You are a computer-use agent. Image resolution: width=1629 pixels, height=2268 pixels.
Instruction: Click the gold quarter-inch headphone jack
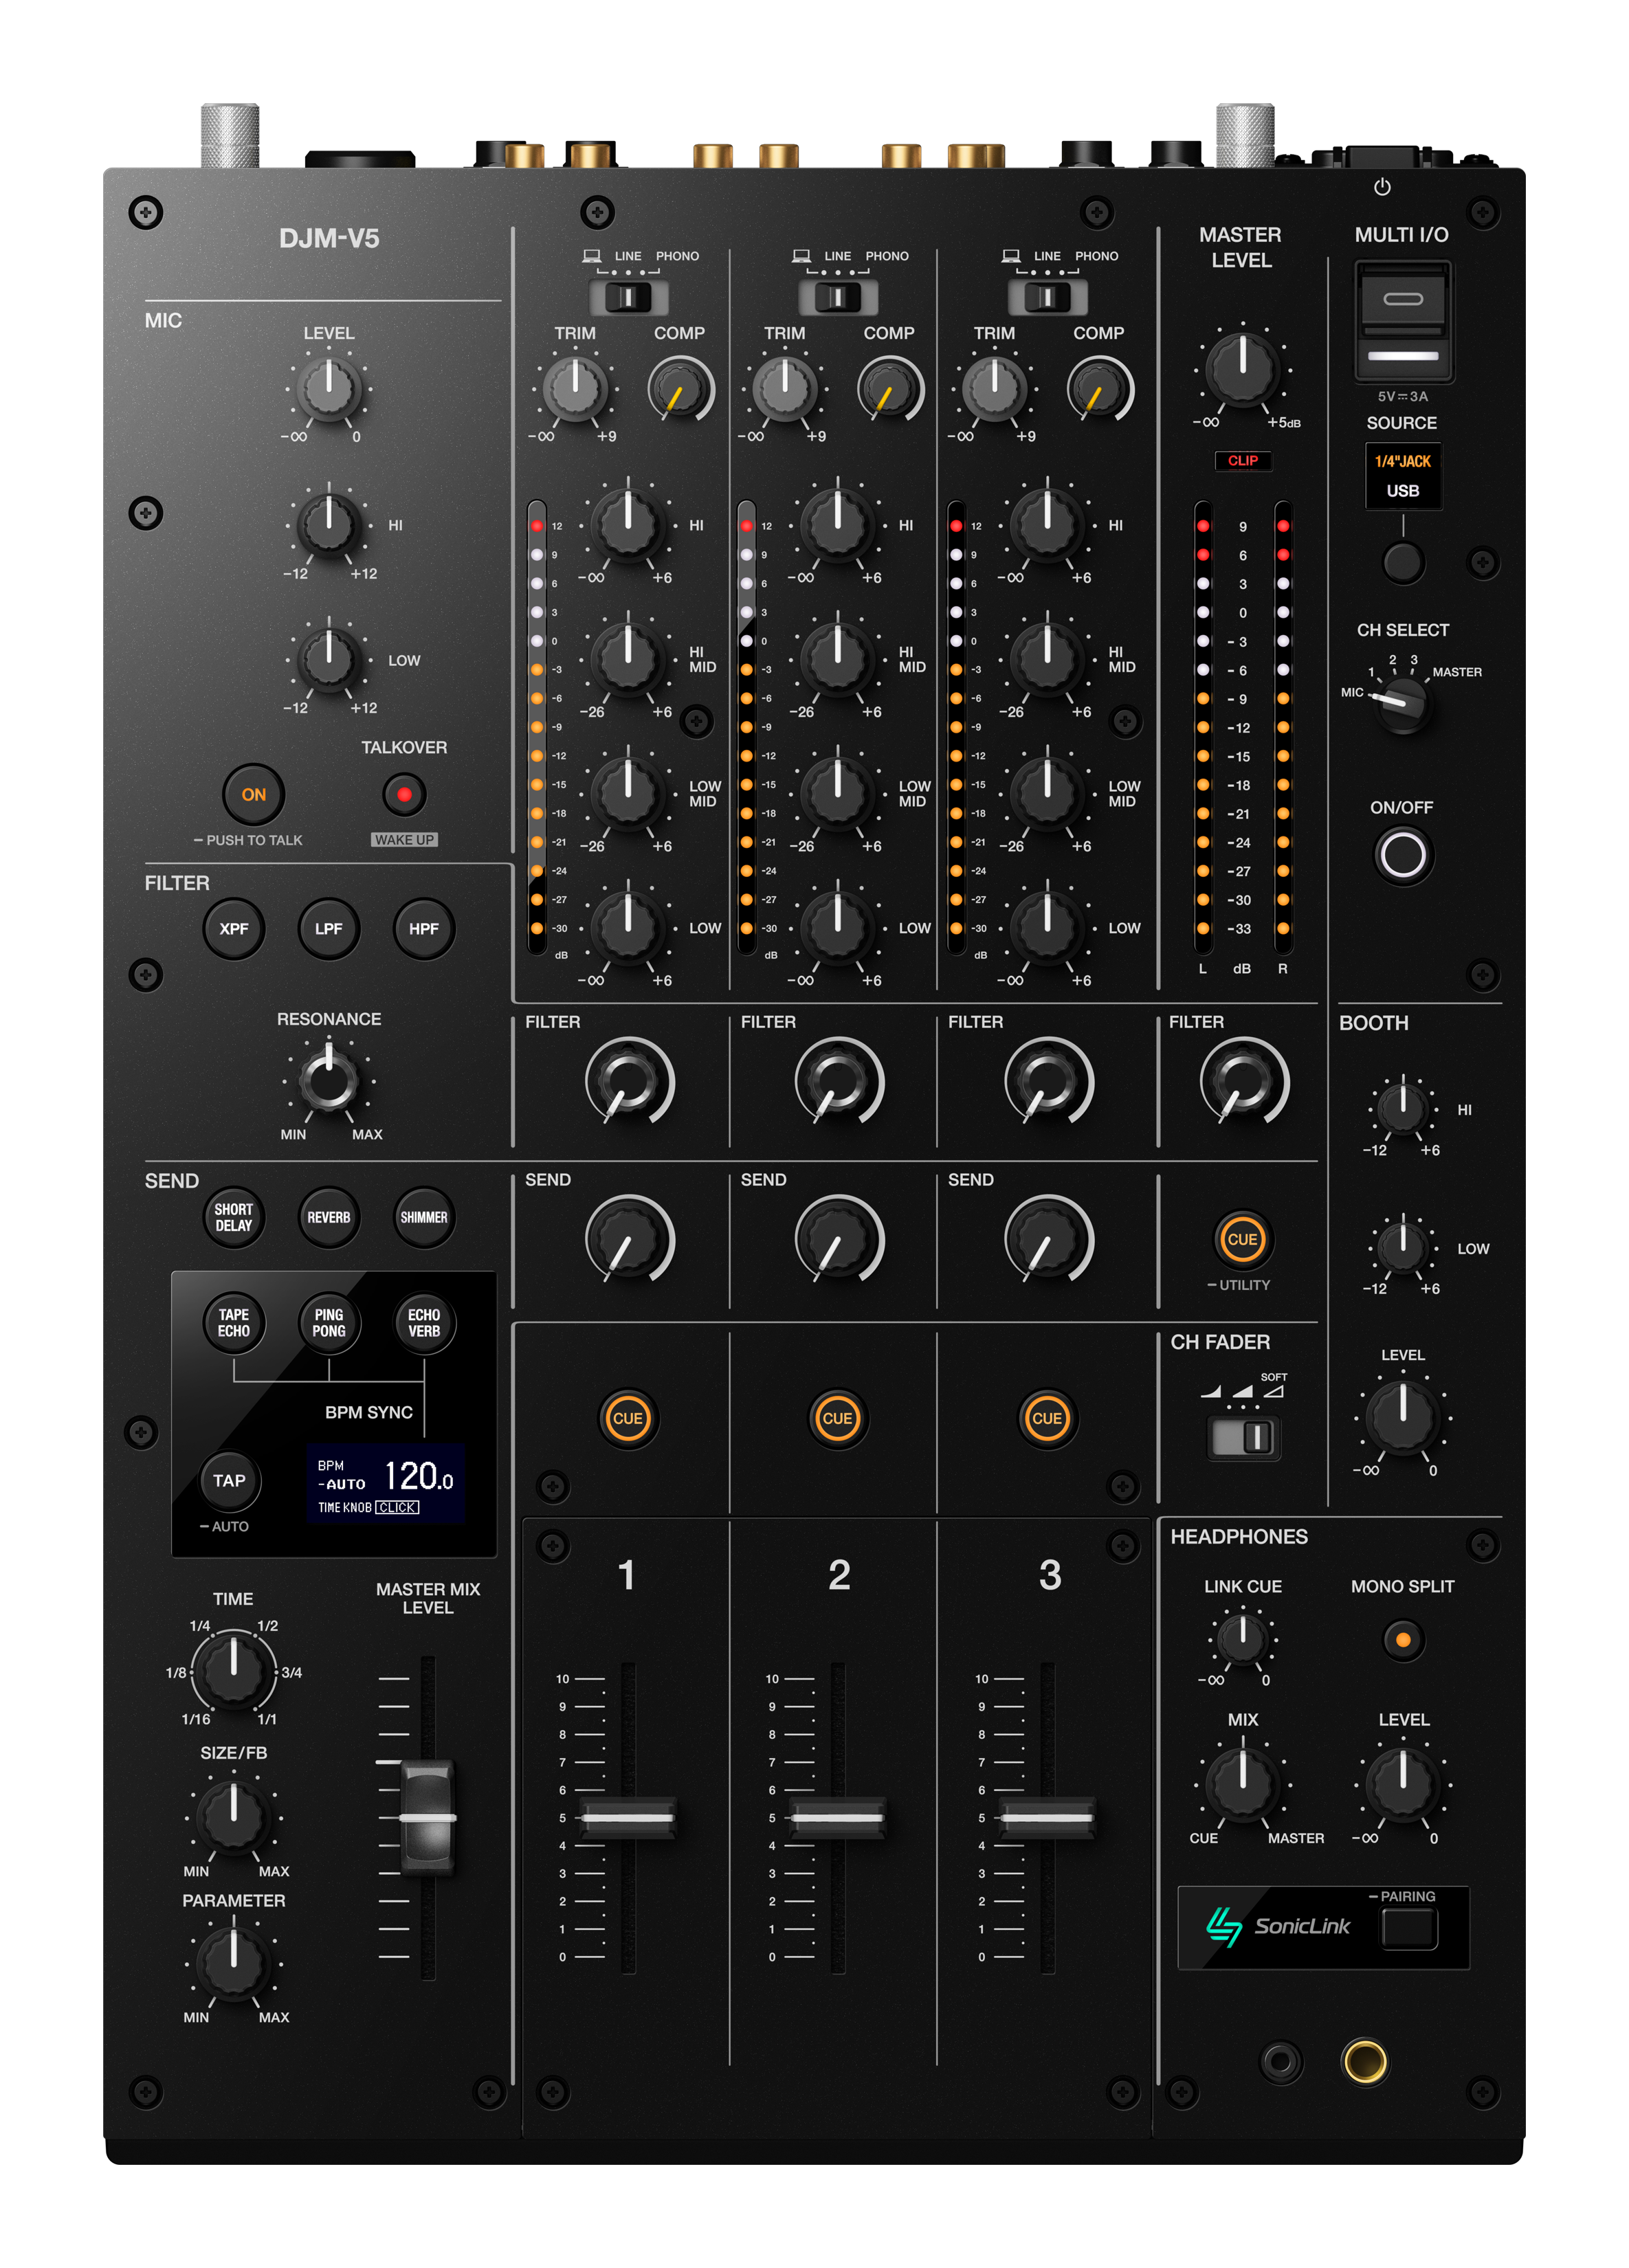(x=1364, y=2061)
